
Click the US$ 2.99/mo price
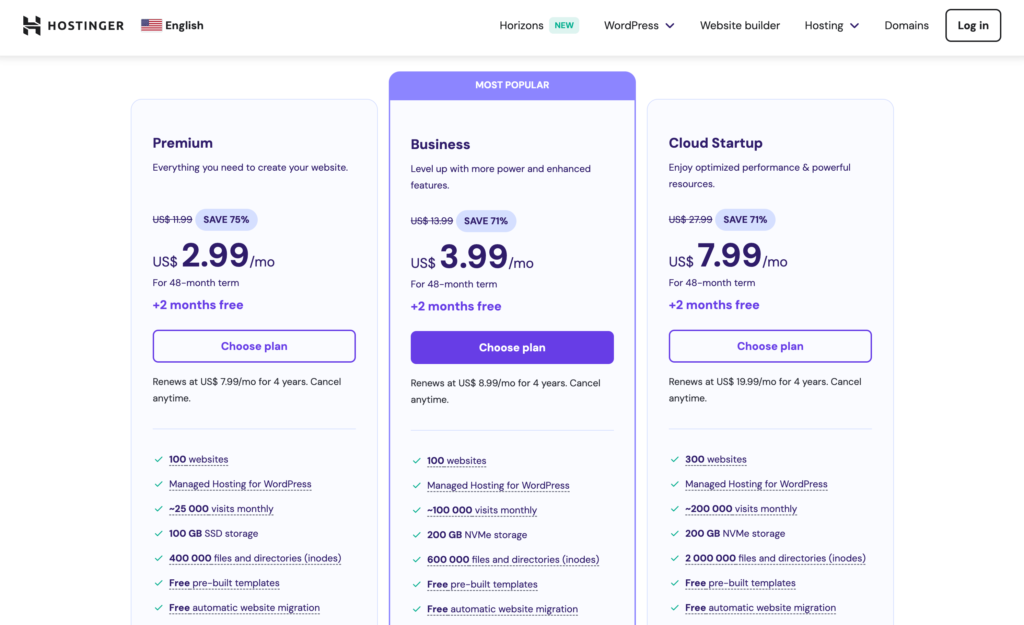[214, 255]
